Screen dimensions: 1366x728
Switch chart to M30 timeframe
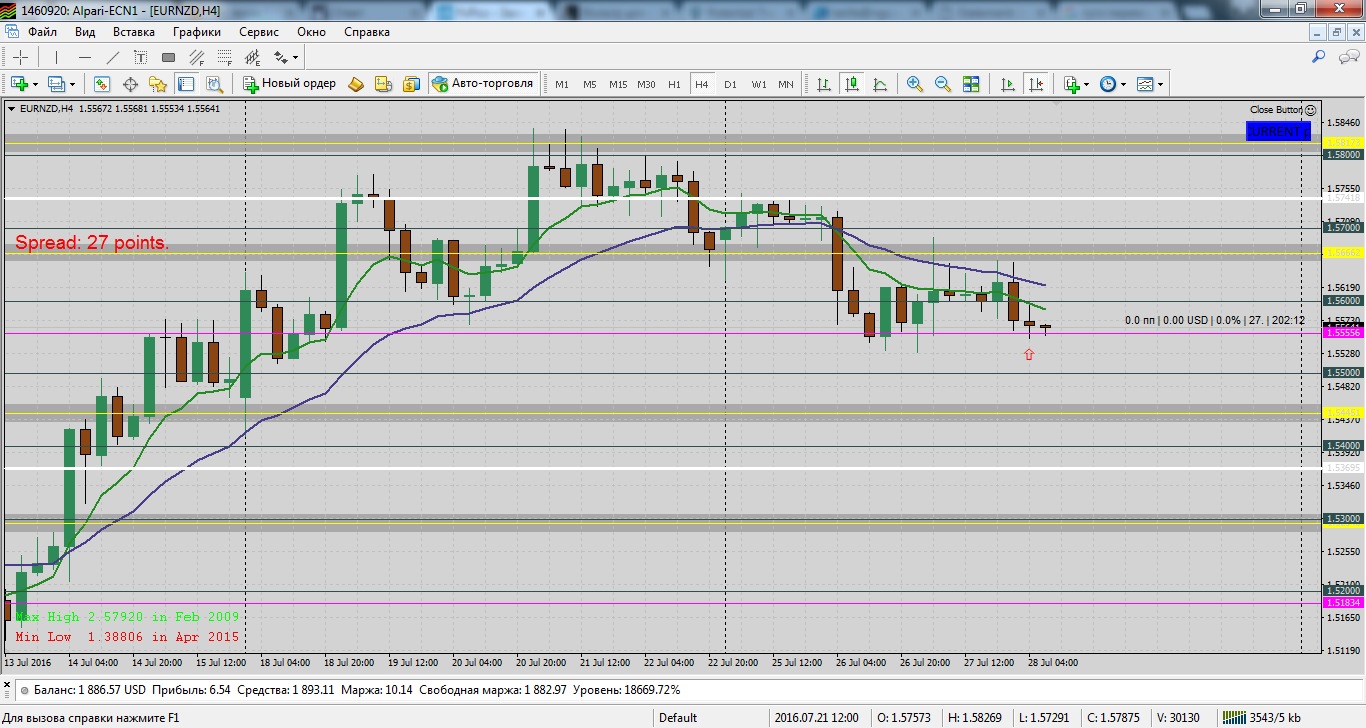646,84
